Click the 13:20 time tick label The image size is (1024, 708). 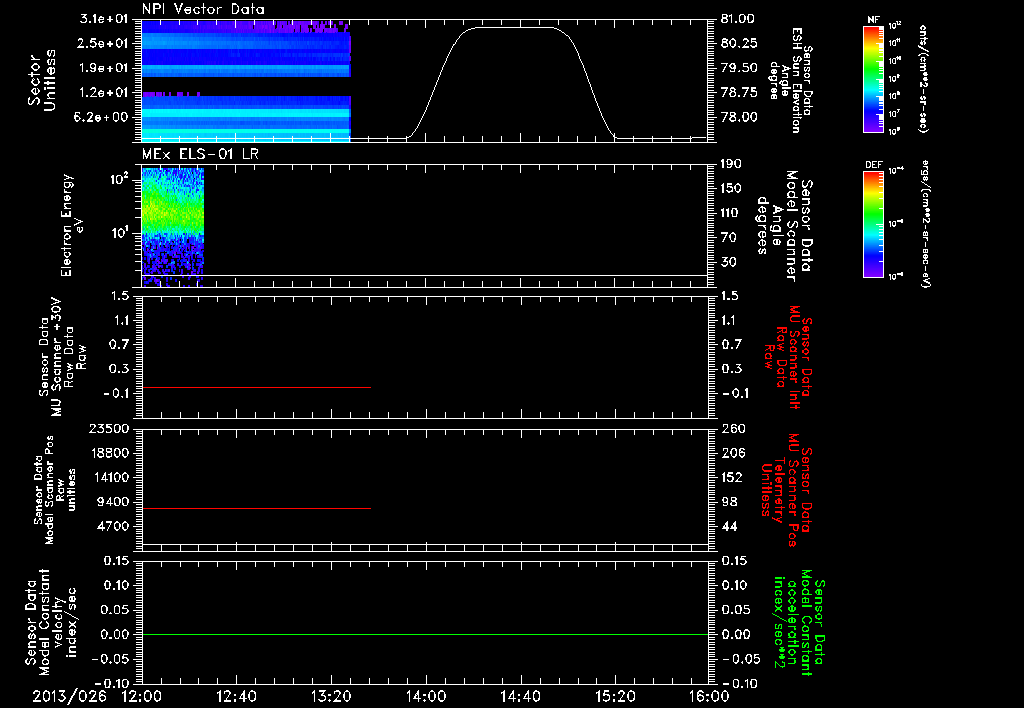[331, 696]
